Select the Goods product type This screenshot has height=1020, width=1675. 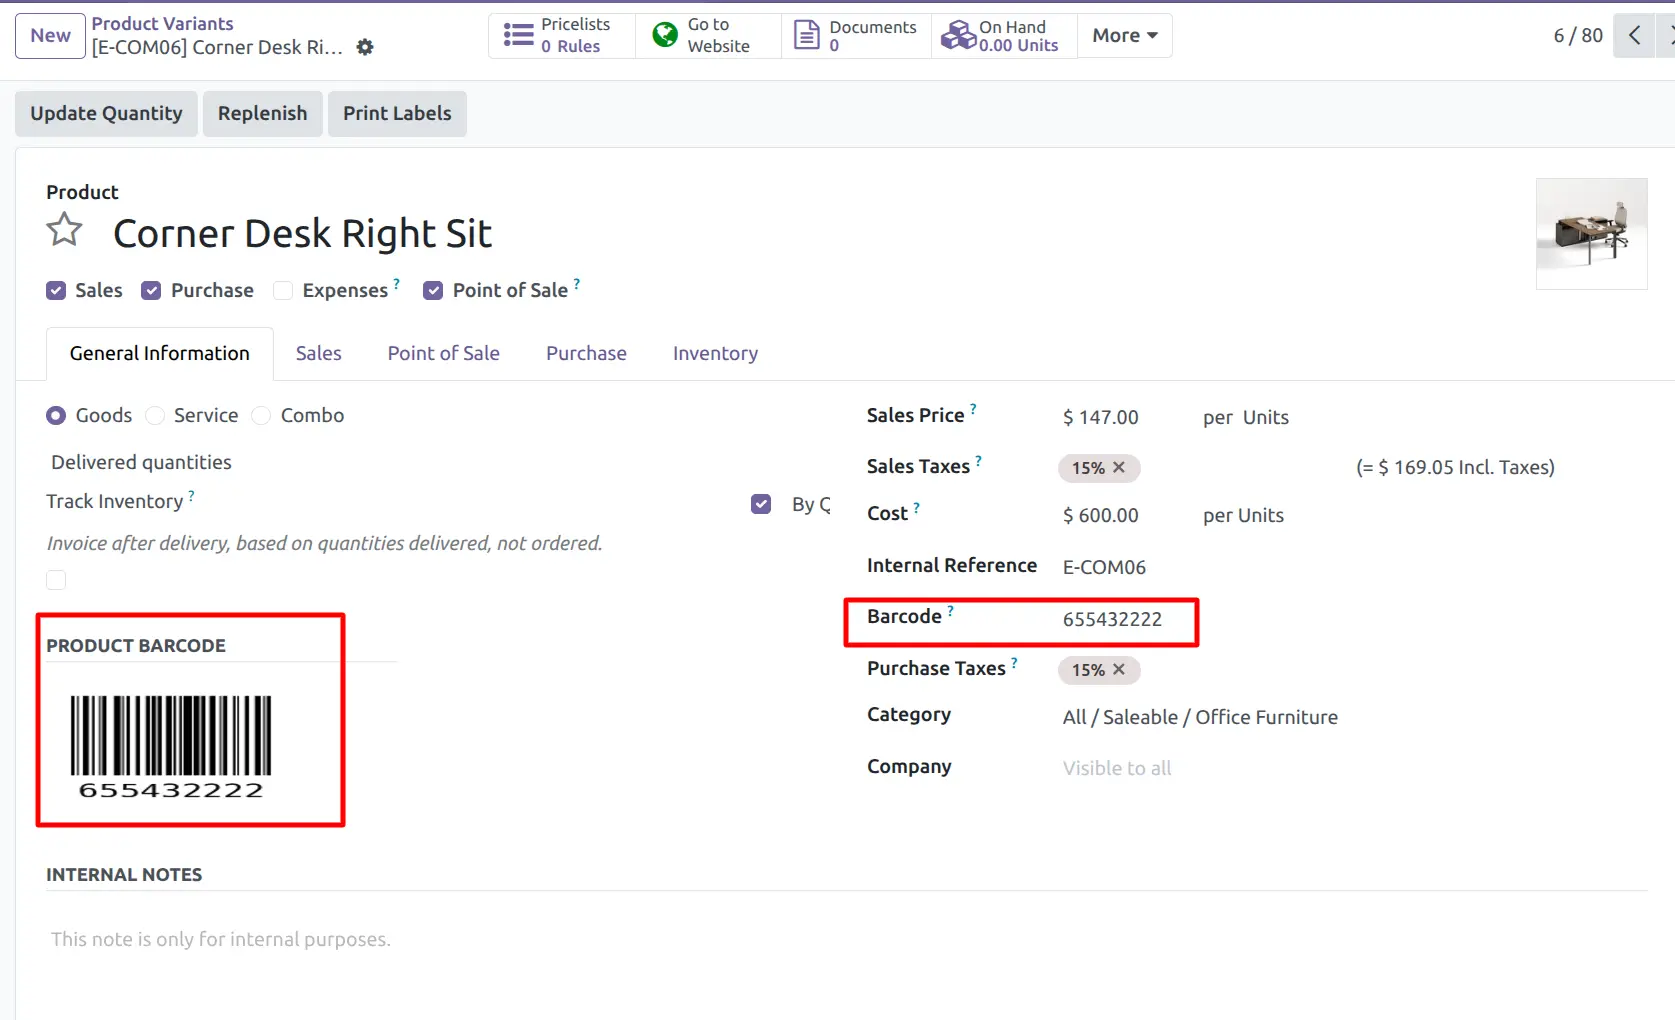[56, 415]
